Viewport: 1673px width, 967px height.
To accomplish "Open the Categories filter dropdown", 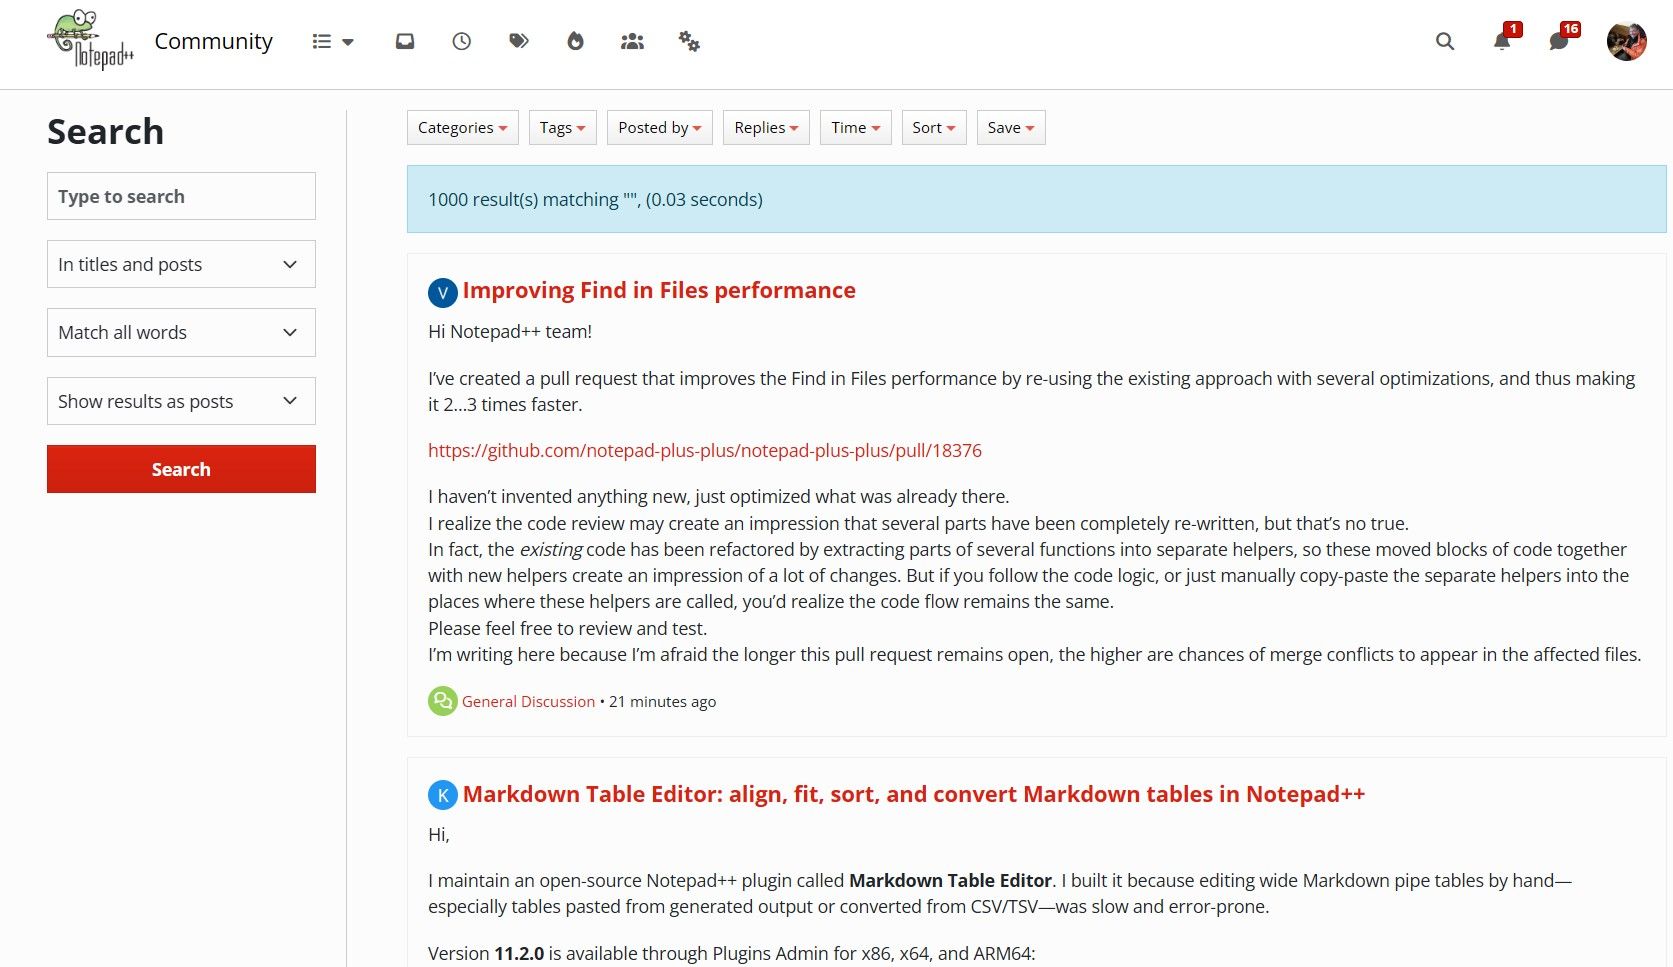I will tap(463, 128).
